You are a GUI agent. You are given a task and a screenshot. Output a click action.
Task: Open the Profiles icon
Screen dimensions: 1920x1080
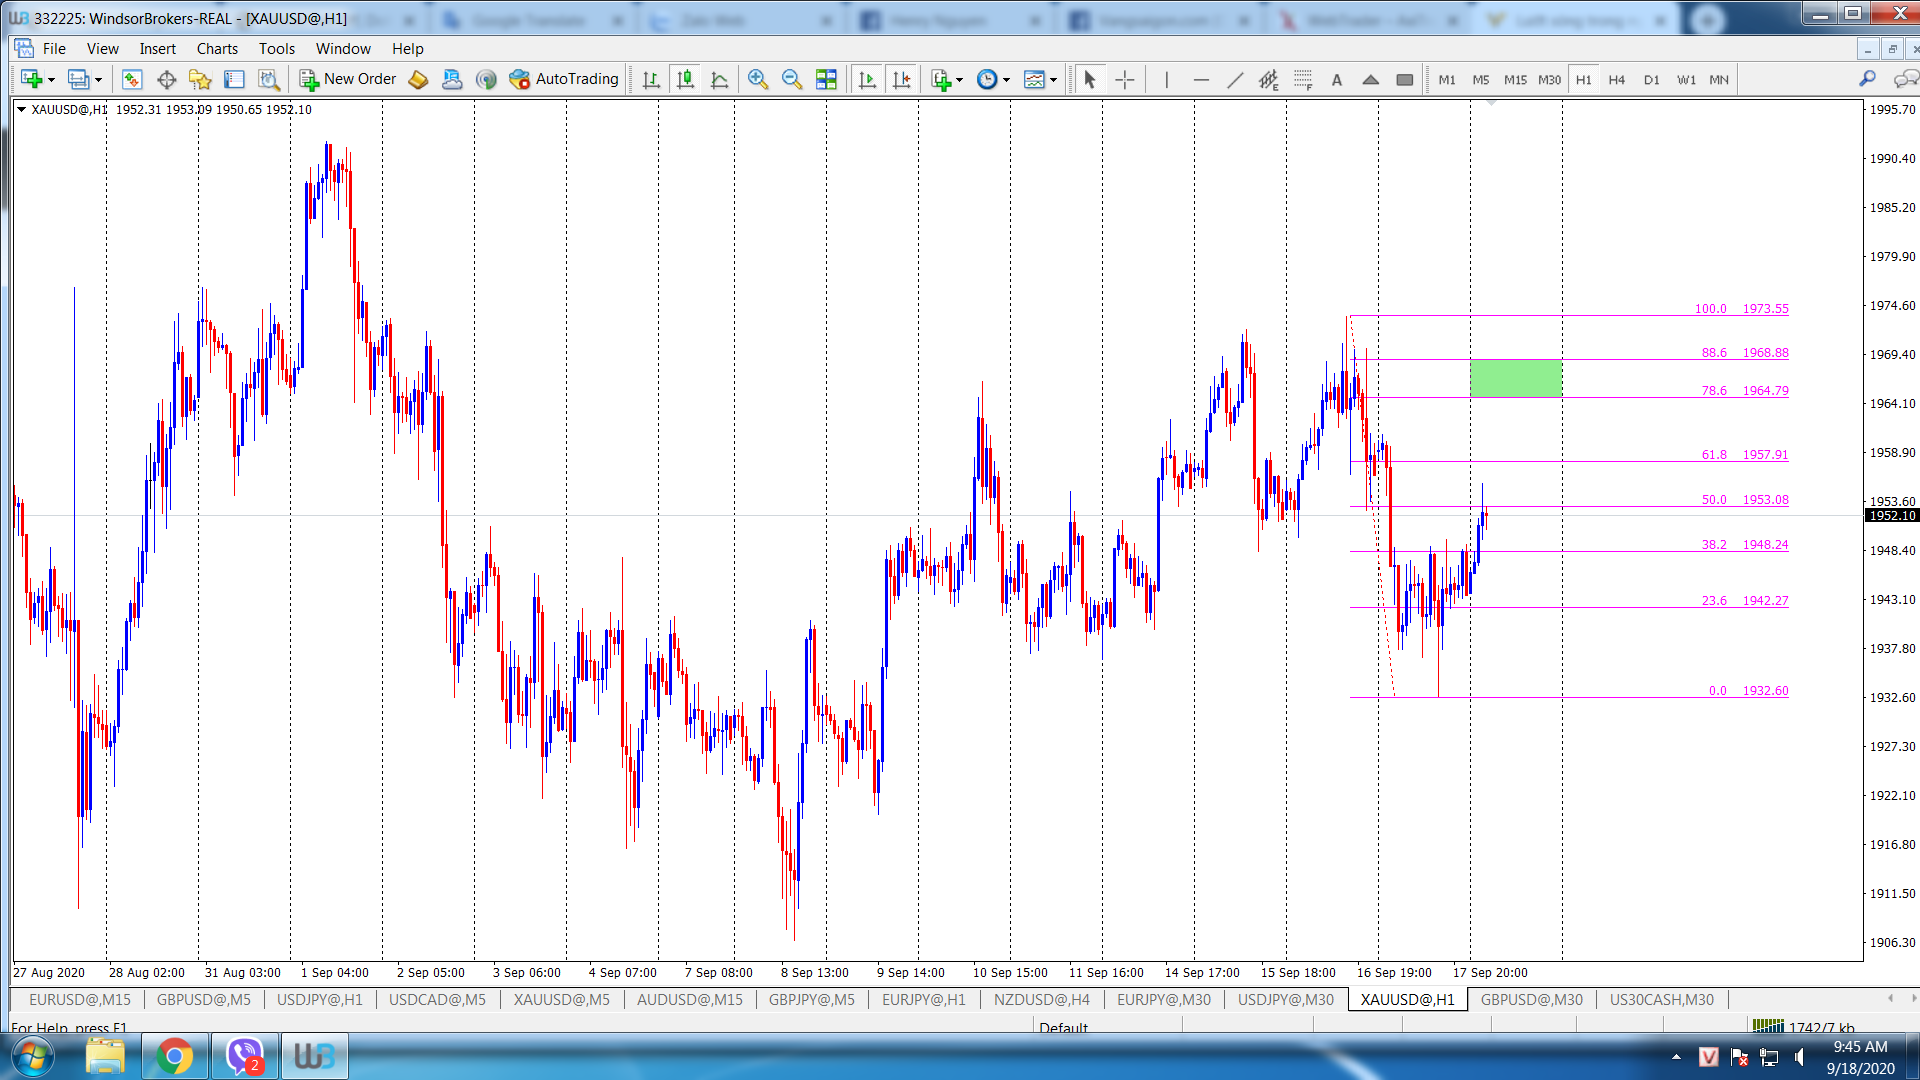pos(78,79)
